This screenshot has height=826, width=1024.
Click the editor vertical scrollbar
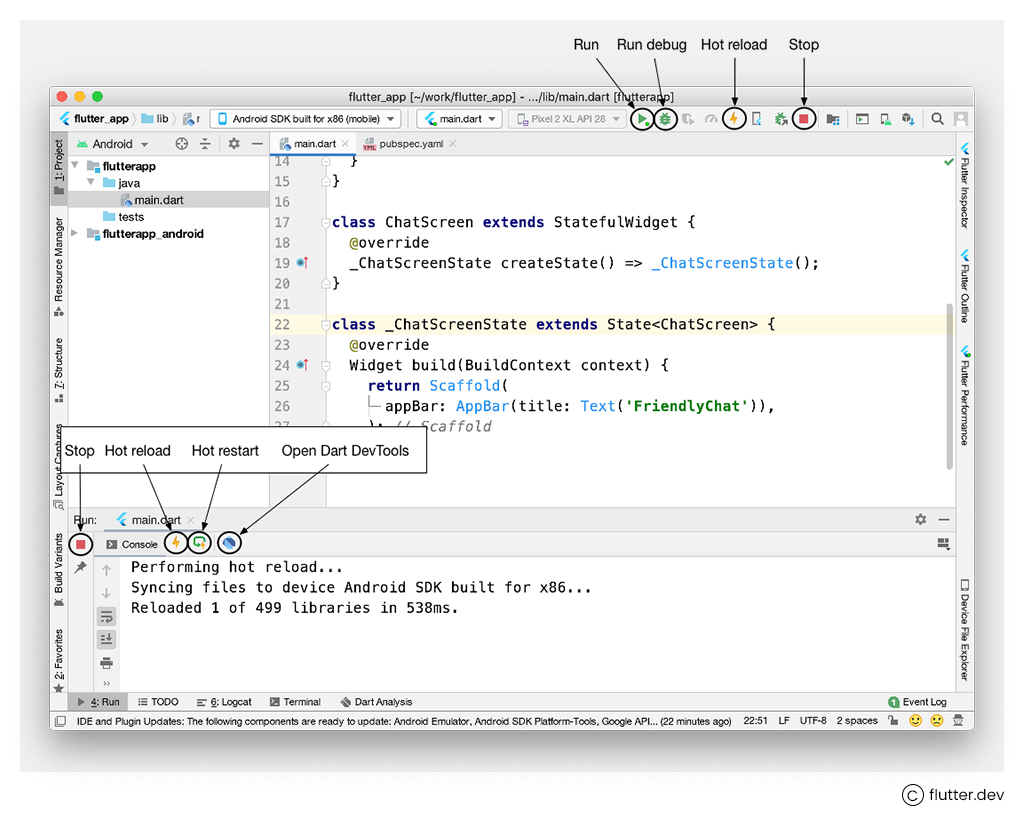pos(950,385)
